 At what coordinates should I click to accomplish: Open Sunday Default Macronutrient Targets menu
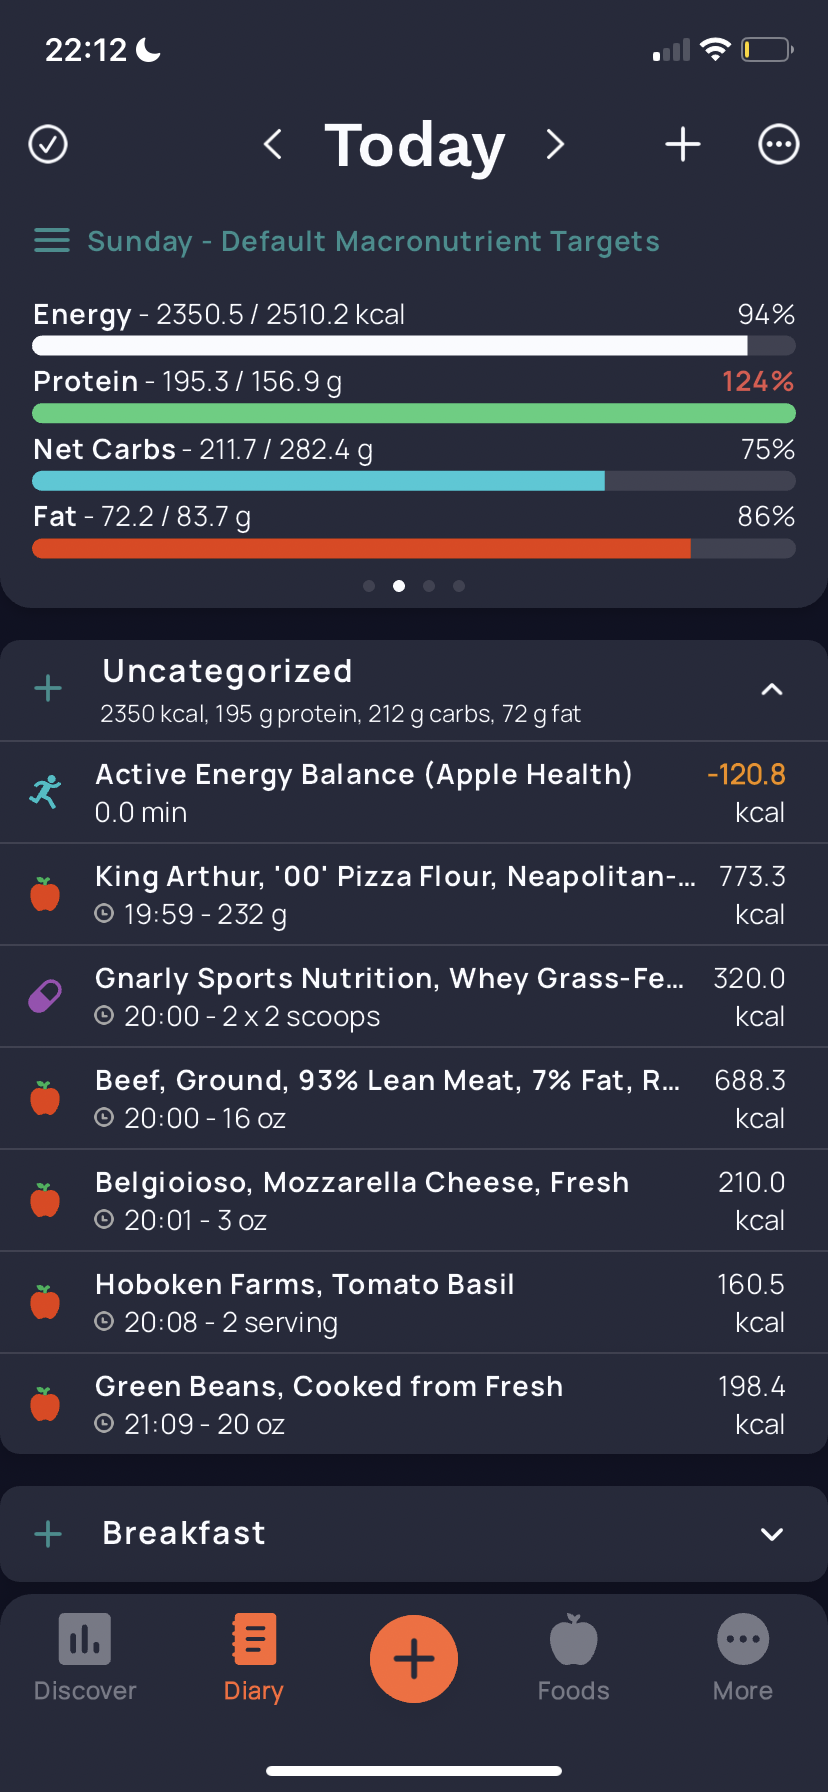[x=347, y=241]
